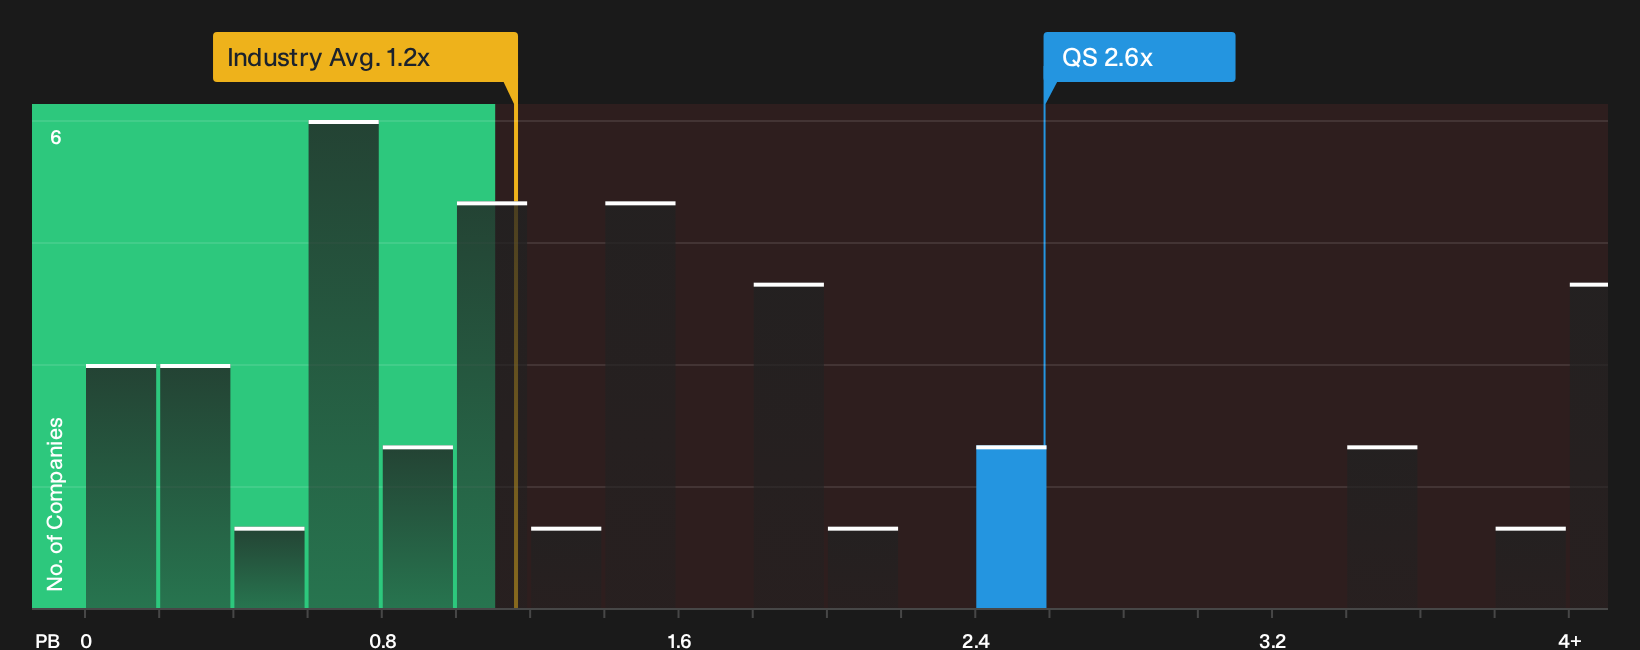Click the bar for PB 0.2 to 0.4

coord(195,486)
